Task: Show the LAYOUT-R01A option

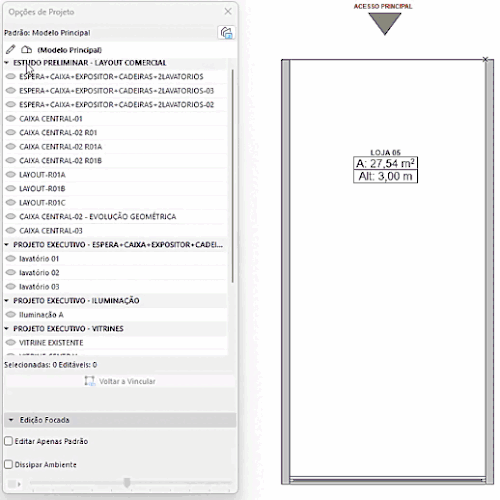Action: coord(11,174)
